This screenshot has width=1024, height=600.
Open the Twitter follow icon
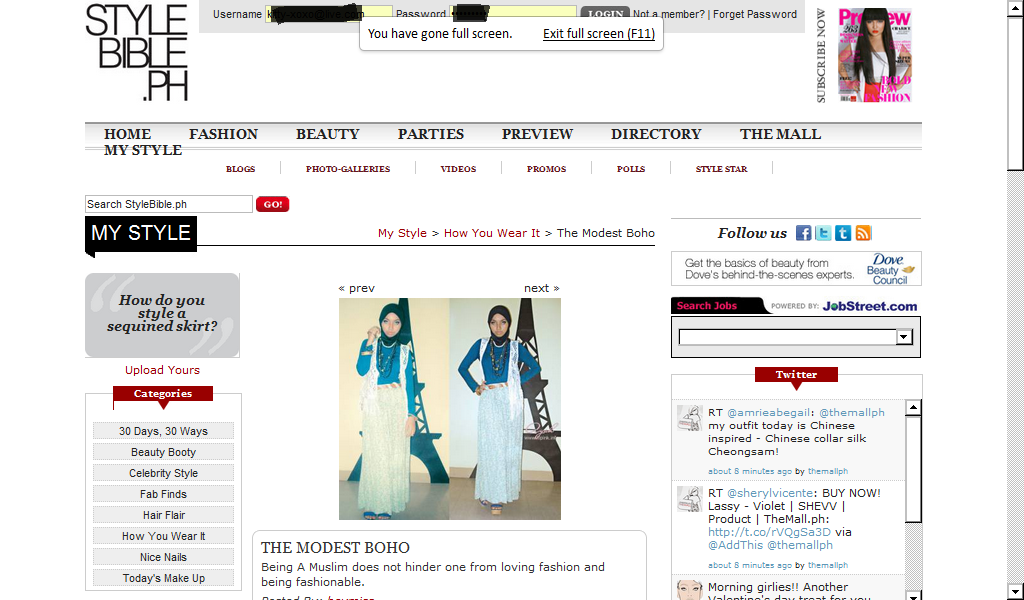click(x=823, y=233)
